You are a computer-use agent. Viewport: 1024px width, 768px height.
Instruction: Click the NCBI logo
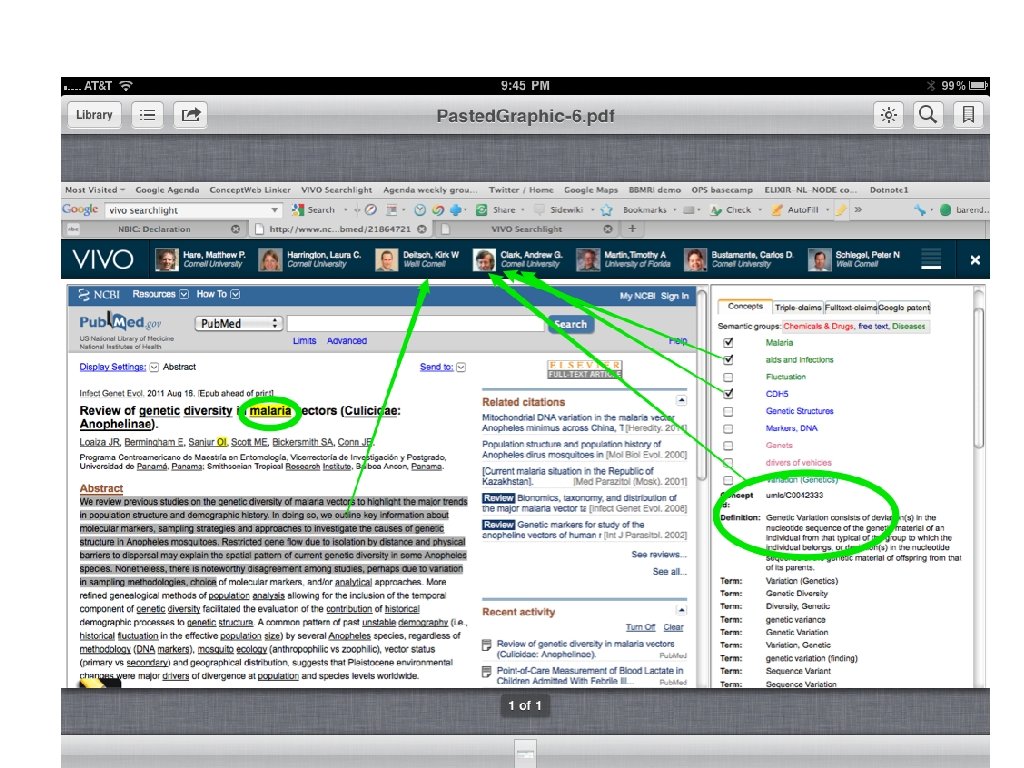(99, 295)
